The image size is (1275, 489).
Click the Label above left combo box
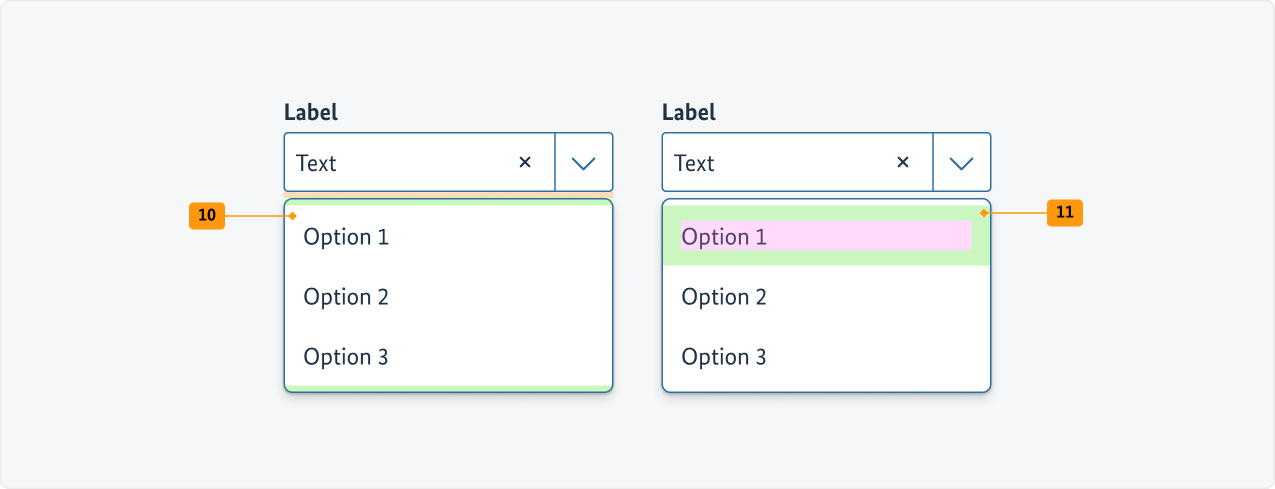pyautogui.click(x=311, y=112)
